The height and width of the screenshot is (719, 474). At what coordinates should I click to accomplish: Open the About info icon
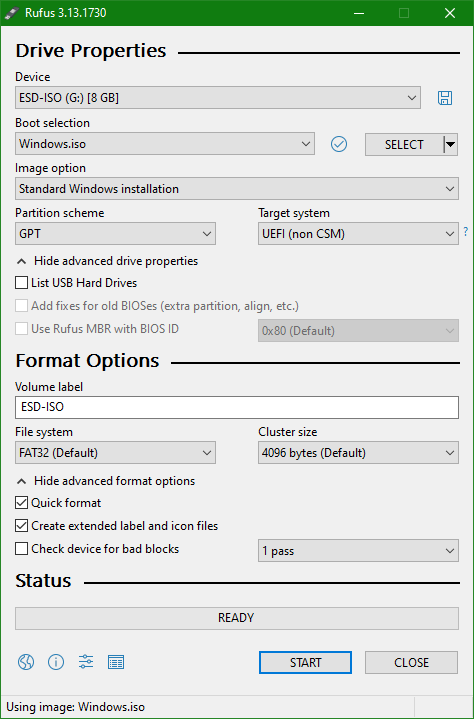(56, 662)
